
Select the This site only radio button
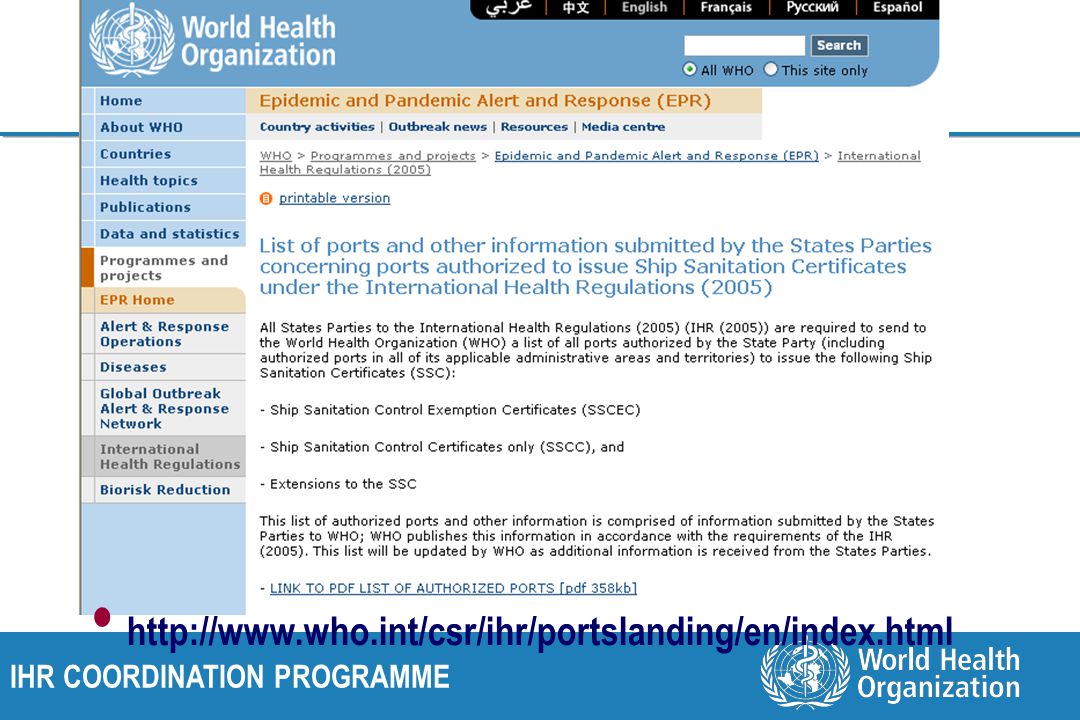pos(771,70)
